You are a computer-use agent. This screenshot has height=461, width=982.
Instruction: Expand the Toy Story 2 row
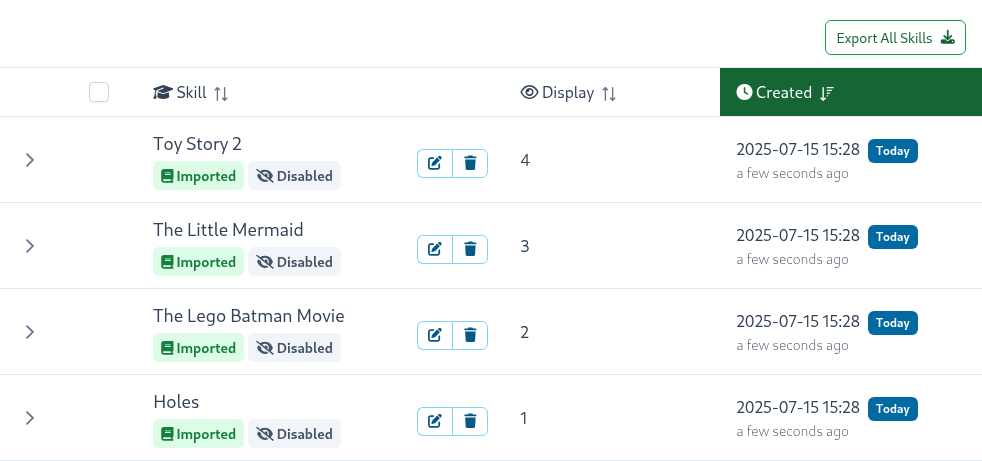point(29,160)
